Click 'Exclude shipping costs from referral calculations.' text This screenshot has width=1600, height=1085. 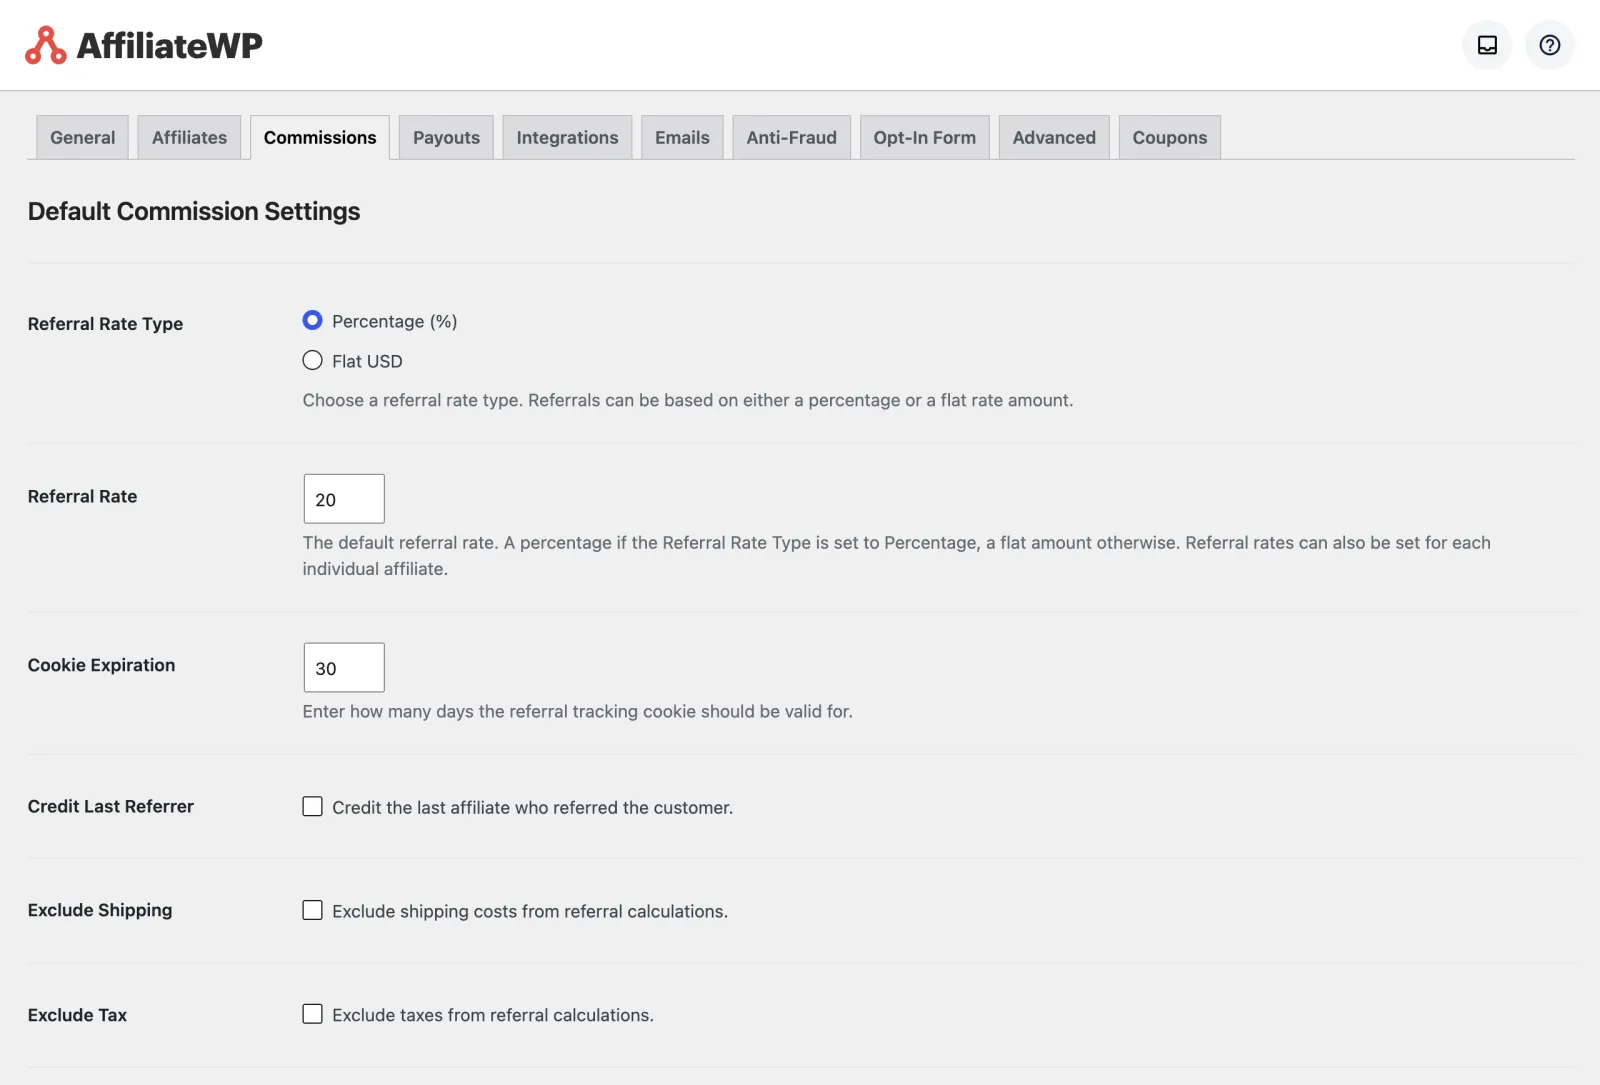click(530, 911)
